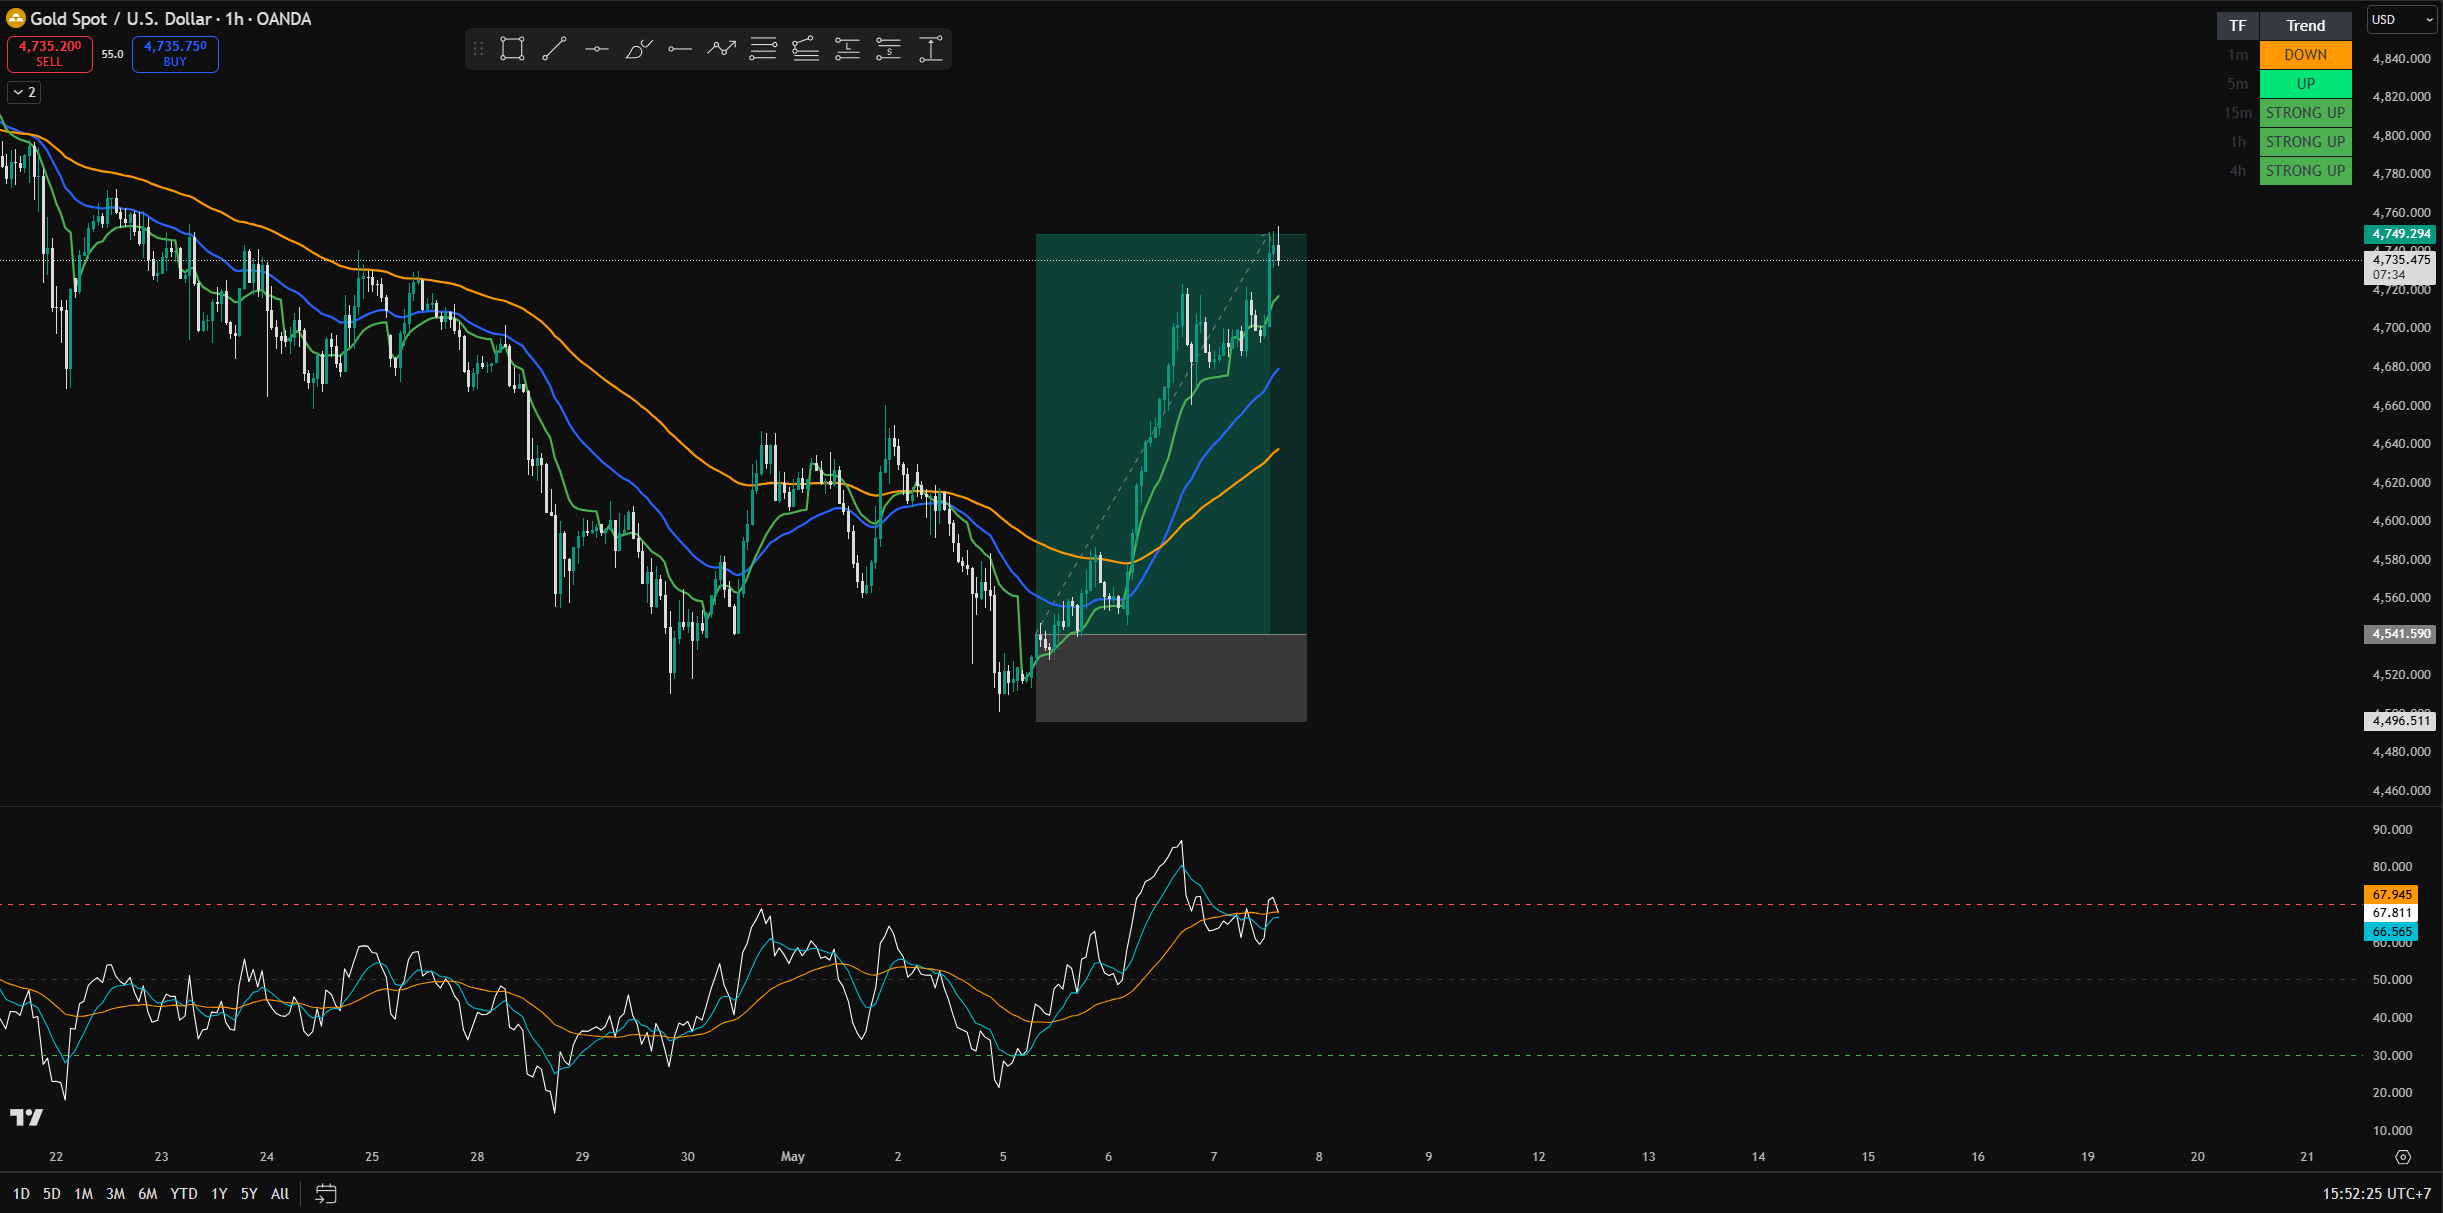Click the Trend column header
Viewport: 2443px width, 1213px height.
click(x=2306, y=26)
